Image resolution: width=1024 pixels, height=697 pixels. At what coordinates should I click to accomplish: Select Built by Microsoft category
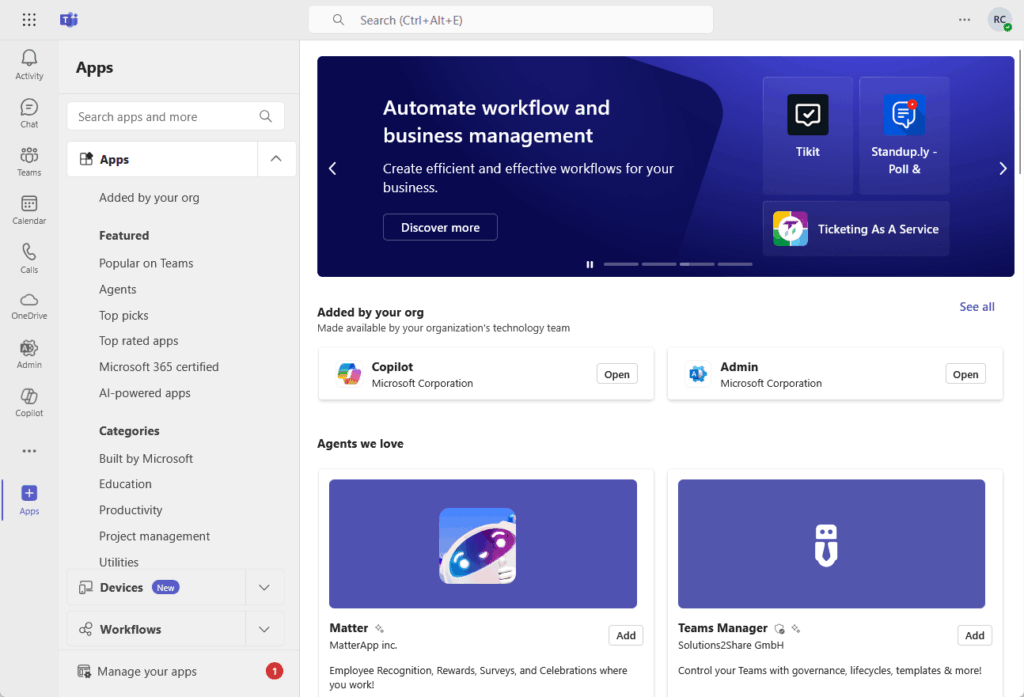[x=146, y=458]
